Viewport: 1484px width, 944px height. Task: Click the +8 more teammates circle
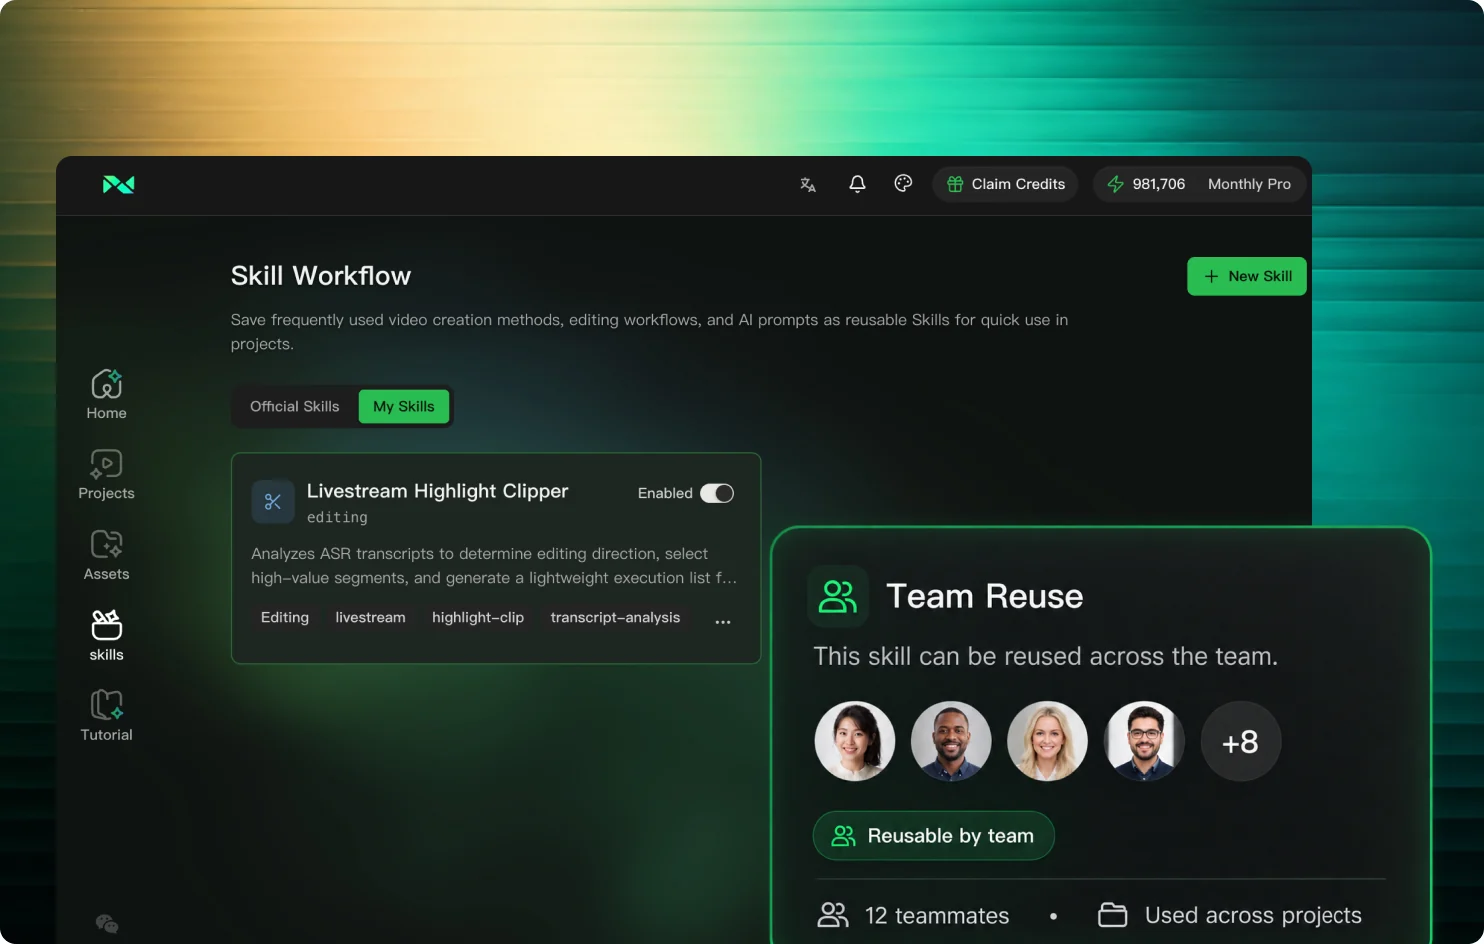[1241, 741]
